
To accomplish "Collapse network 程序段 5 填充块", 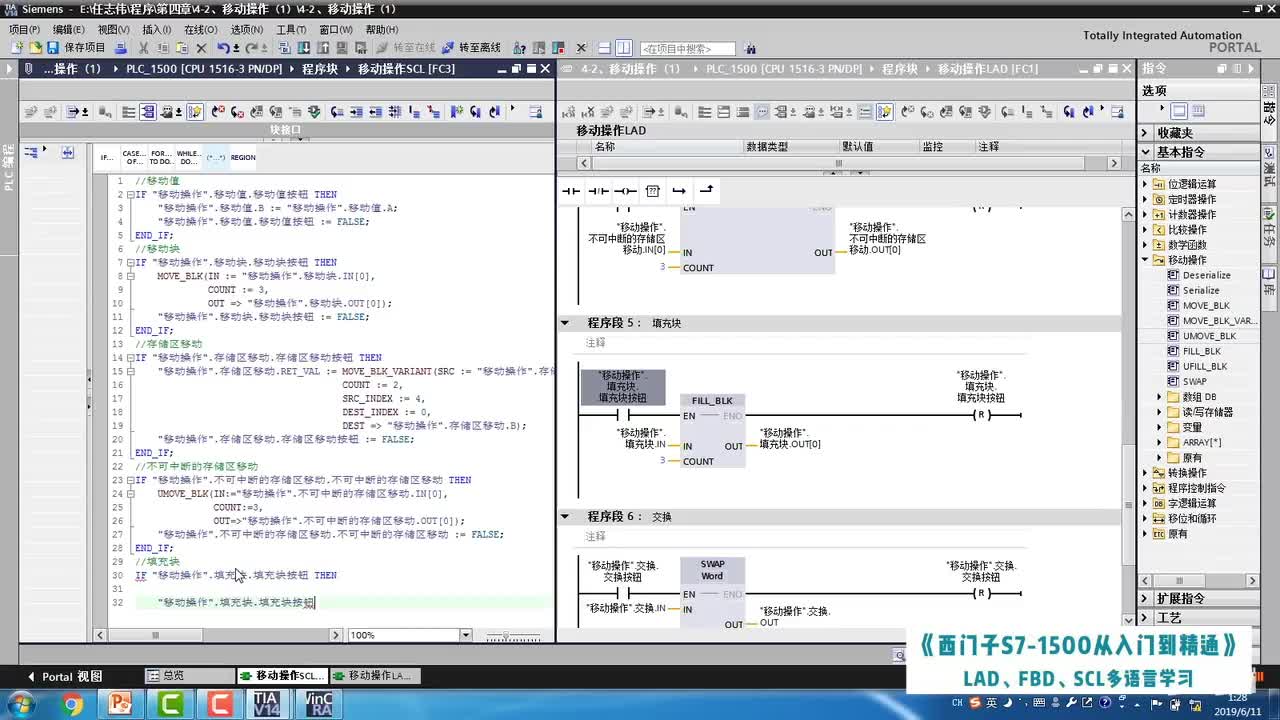I will (565, 323).
